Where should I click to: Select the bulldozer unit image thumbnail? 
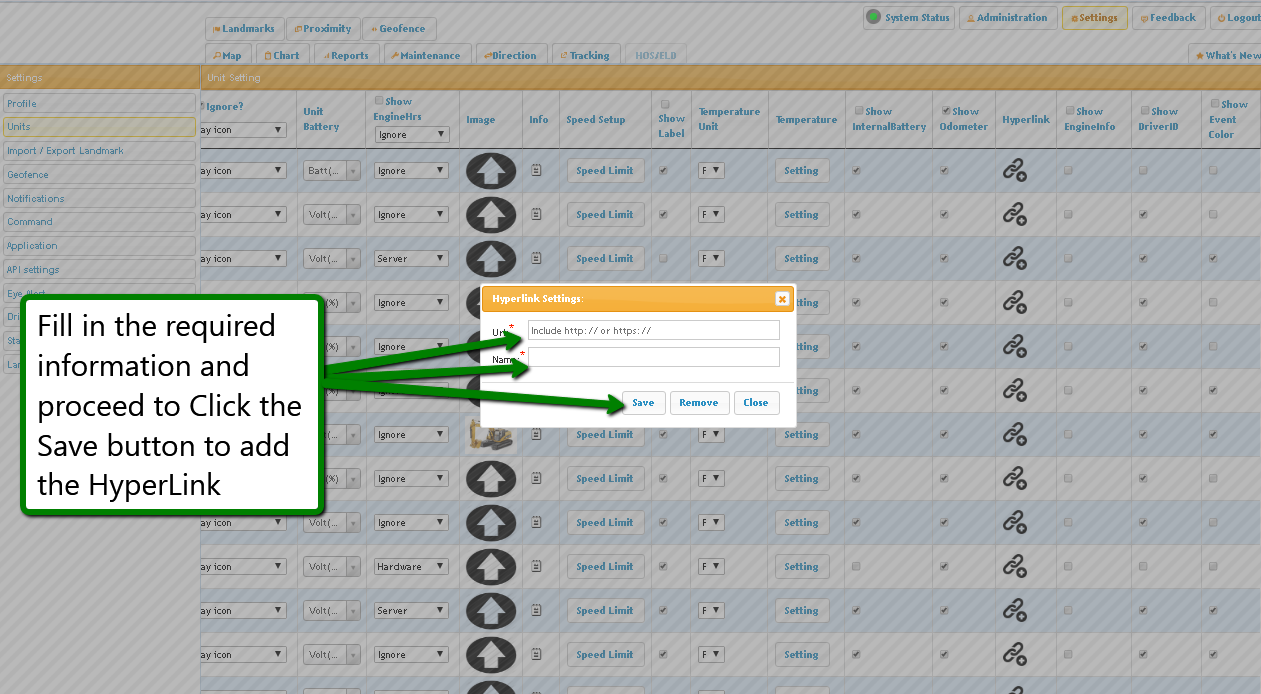(x=490, y=434)
